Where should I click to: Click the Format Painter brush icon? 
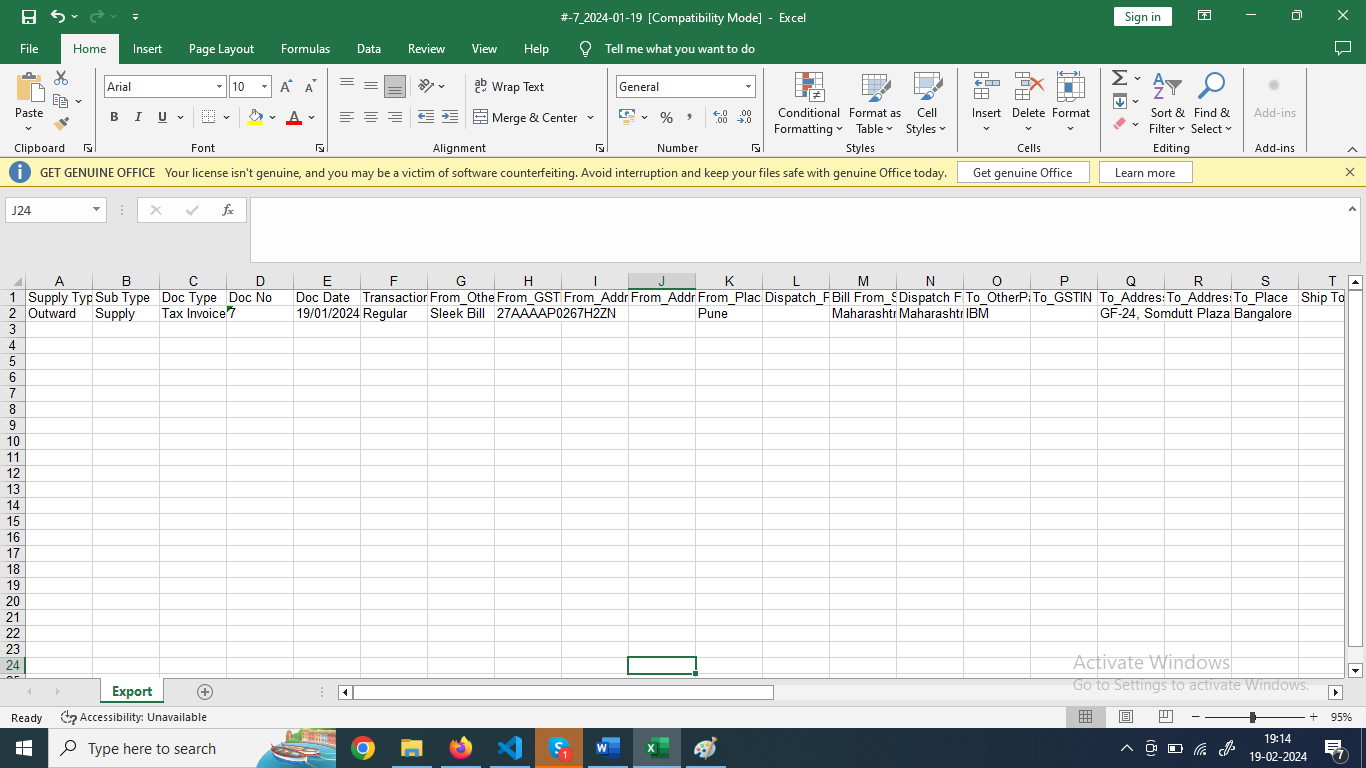(x=61, y=124)
